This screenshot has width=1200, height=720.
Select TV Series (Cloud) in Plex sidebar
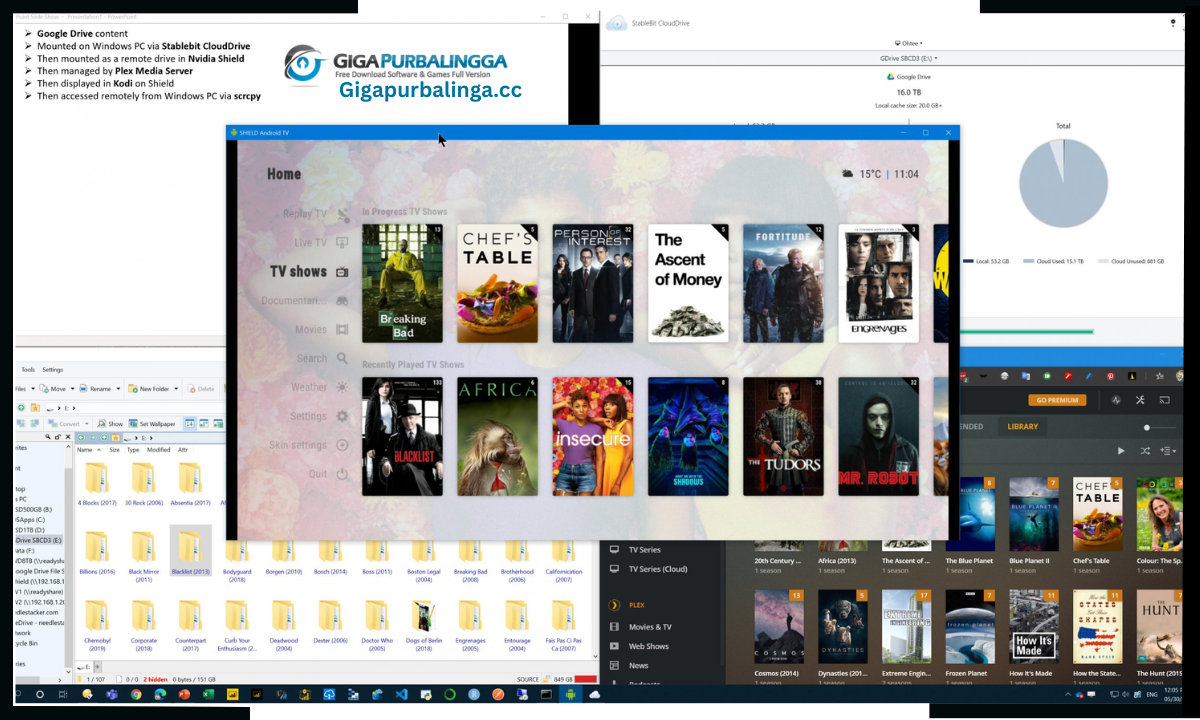(658, 569)
